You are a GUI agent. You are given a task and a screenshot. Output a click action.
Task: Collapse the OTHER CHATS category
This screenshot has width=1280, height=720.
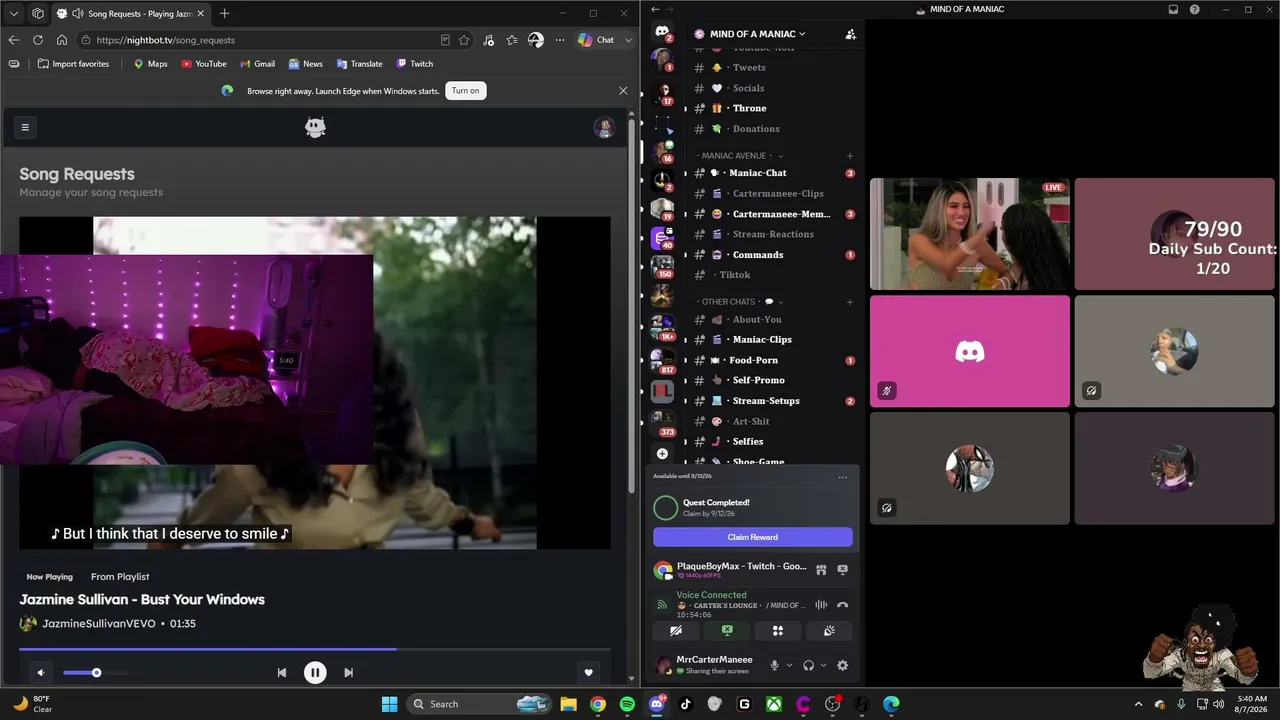[740, 302]
